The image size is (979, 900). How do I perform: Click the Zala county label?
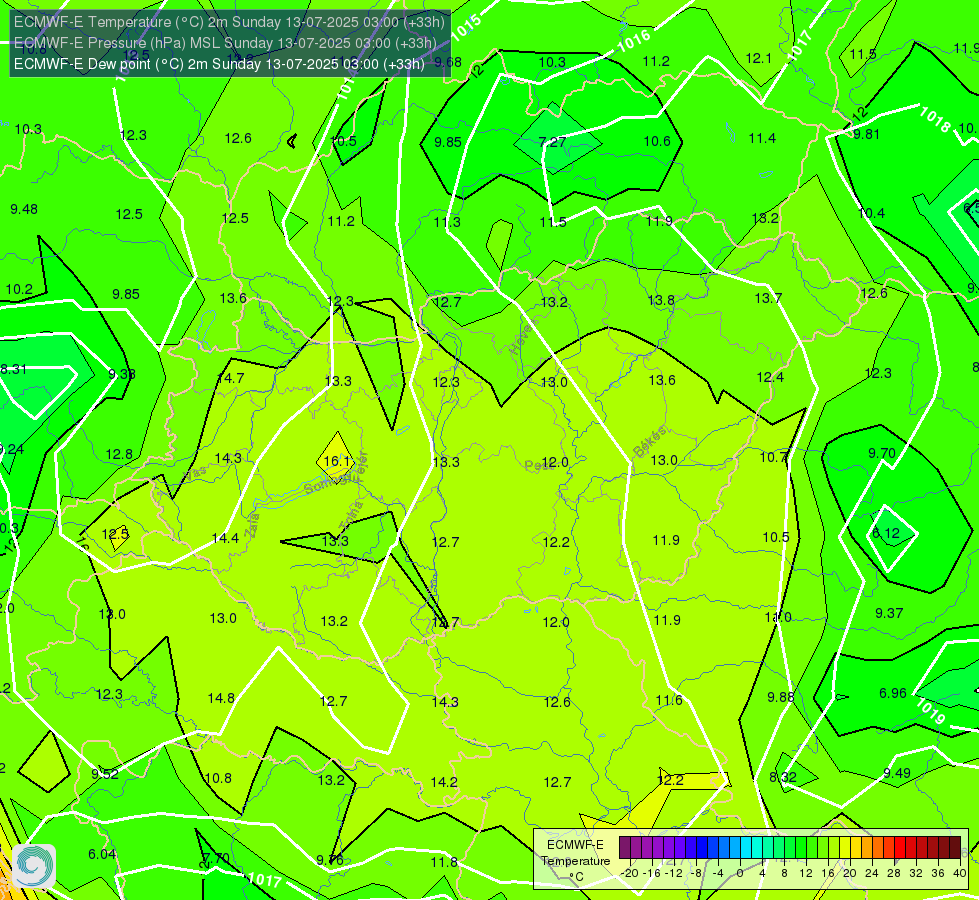(252, 526)
